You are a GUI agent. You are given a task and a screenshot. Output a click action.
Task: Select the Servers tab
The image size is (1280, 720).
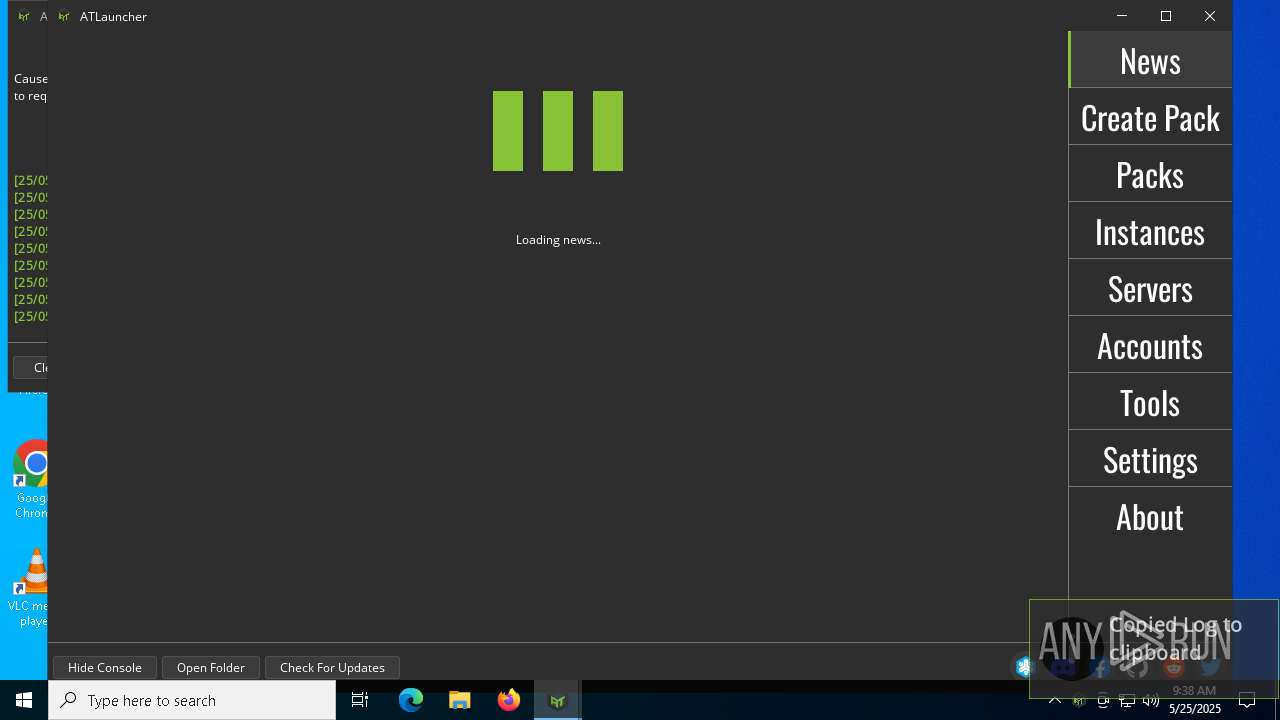point(1150,288)
